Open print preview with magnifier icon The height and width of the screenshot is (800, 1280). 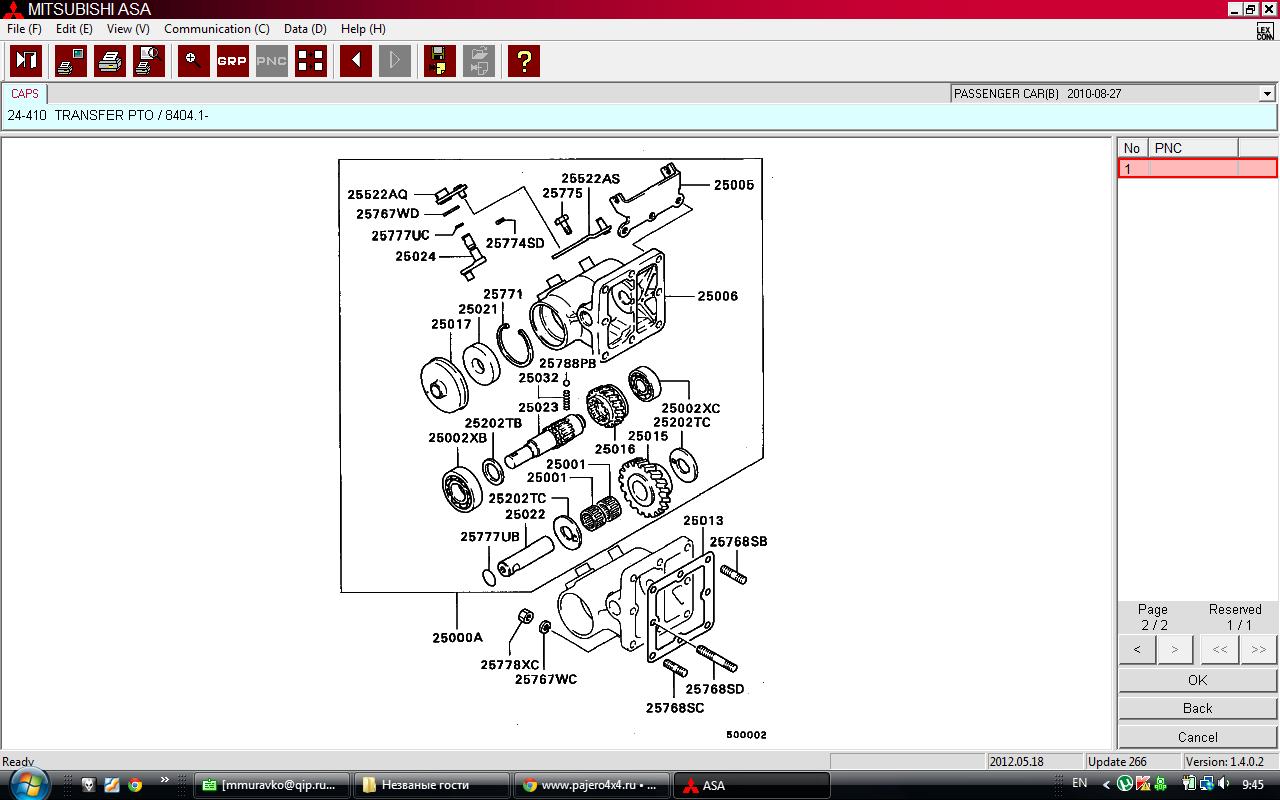click(x=149, y=61)
